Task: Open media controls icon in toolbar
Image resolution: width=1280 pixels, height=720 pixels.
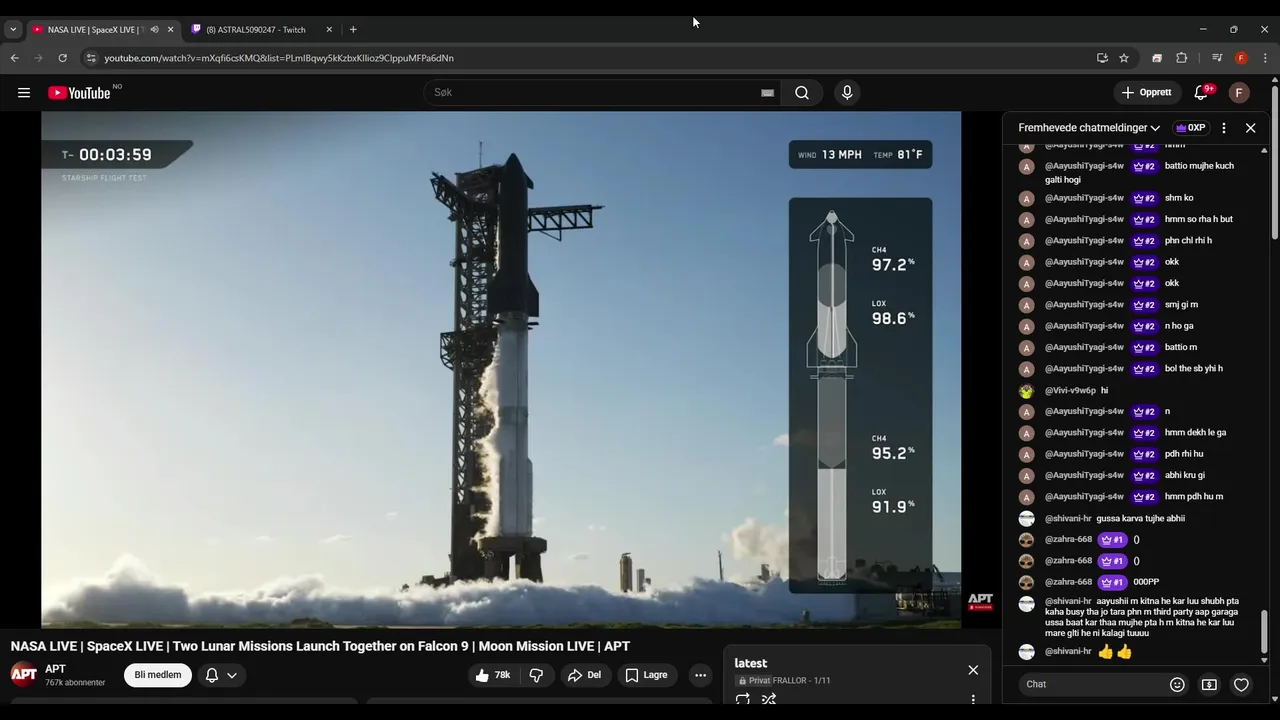Action: pos(1217,58)
